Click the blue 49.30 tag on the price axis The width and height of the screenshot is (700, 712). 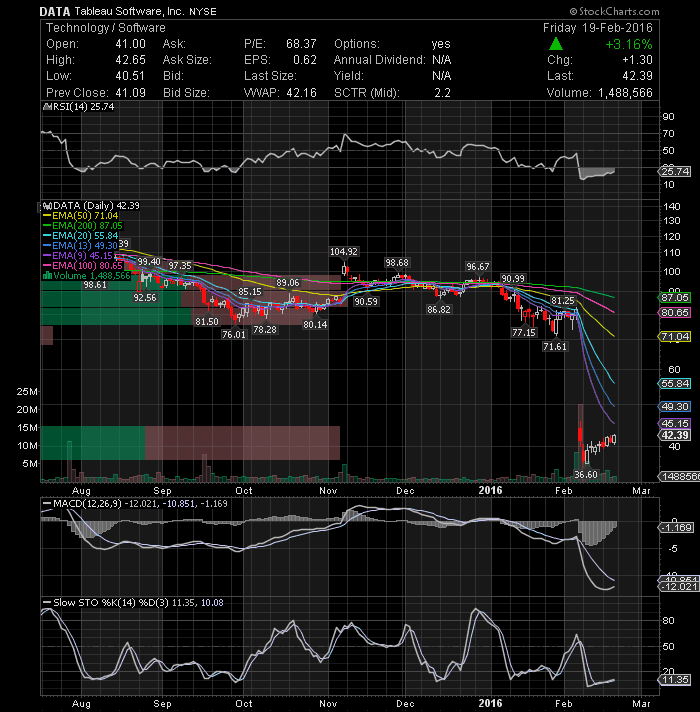coord(675,406)
